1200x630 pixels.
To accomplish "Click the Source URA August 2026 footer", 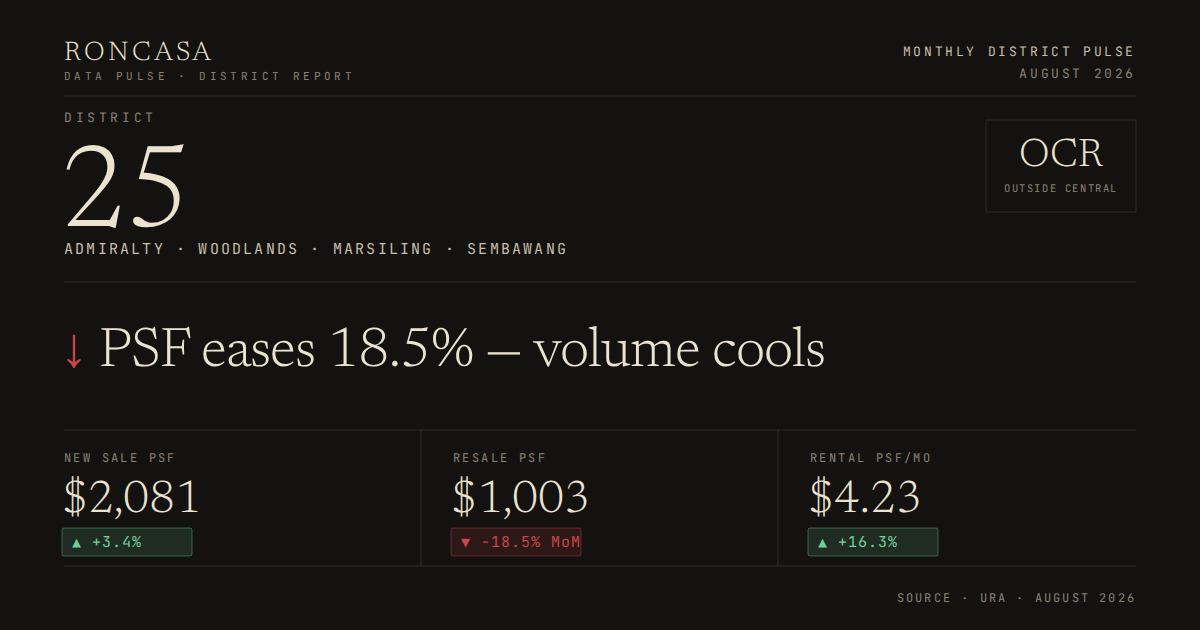I will point(1016,598).
